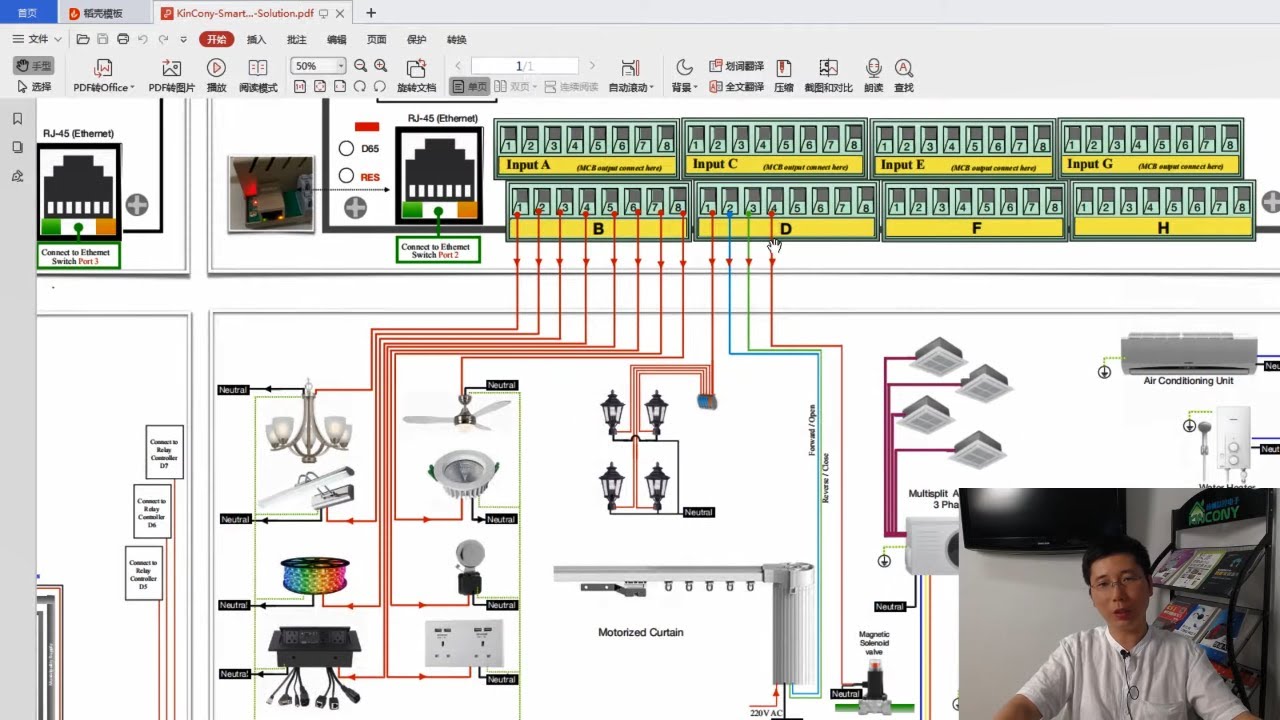Open the 插入 menu tab
The image size is (1280, 720).
[x=256, y=40]
